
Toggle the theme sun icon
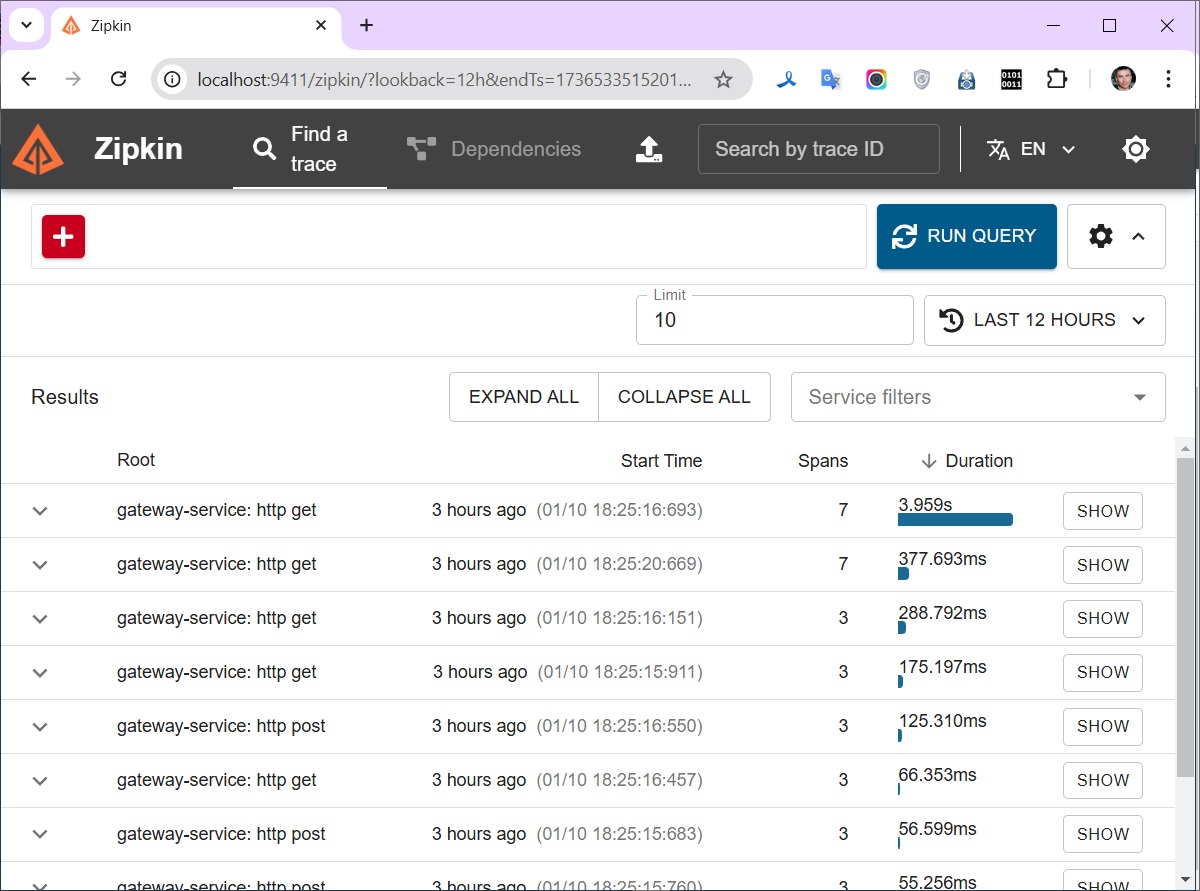coord(1135,149)
